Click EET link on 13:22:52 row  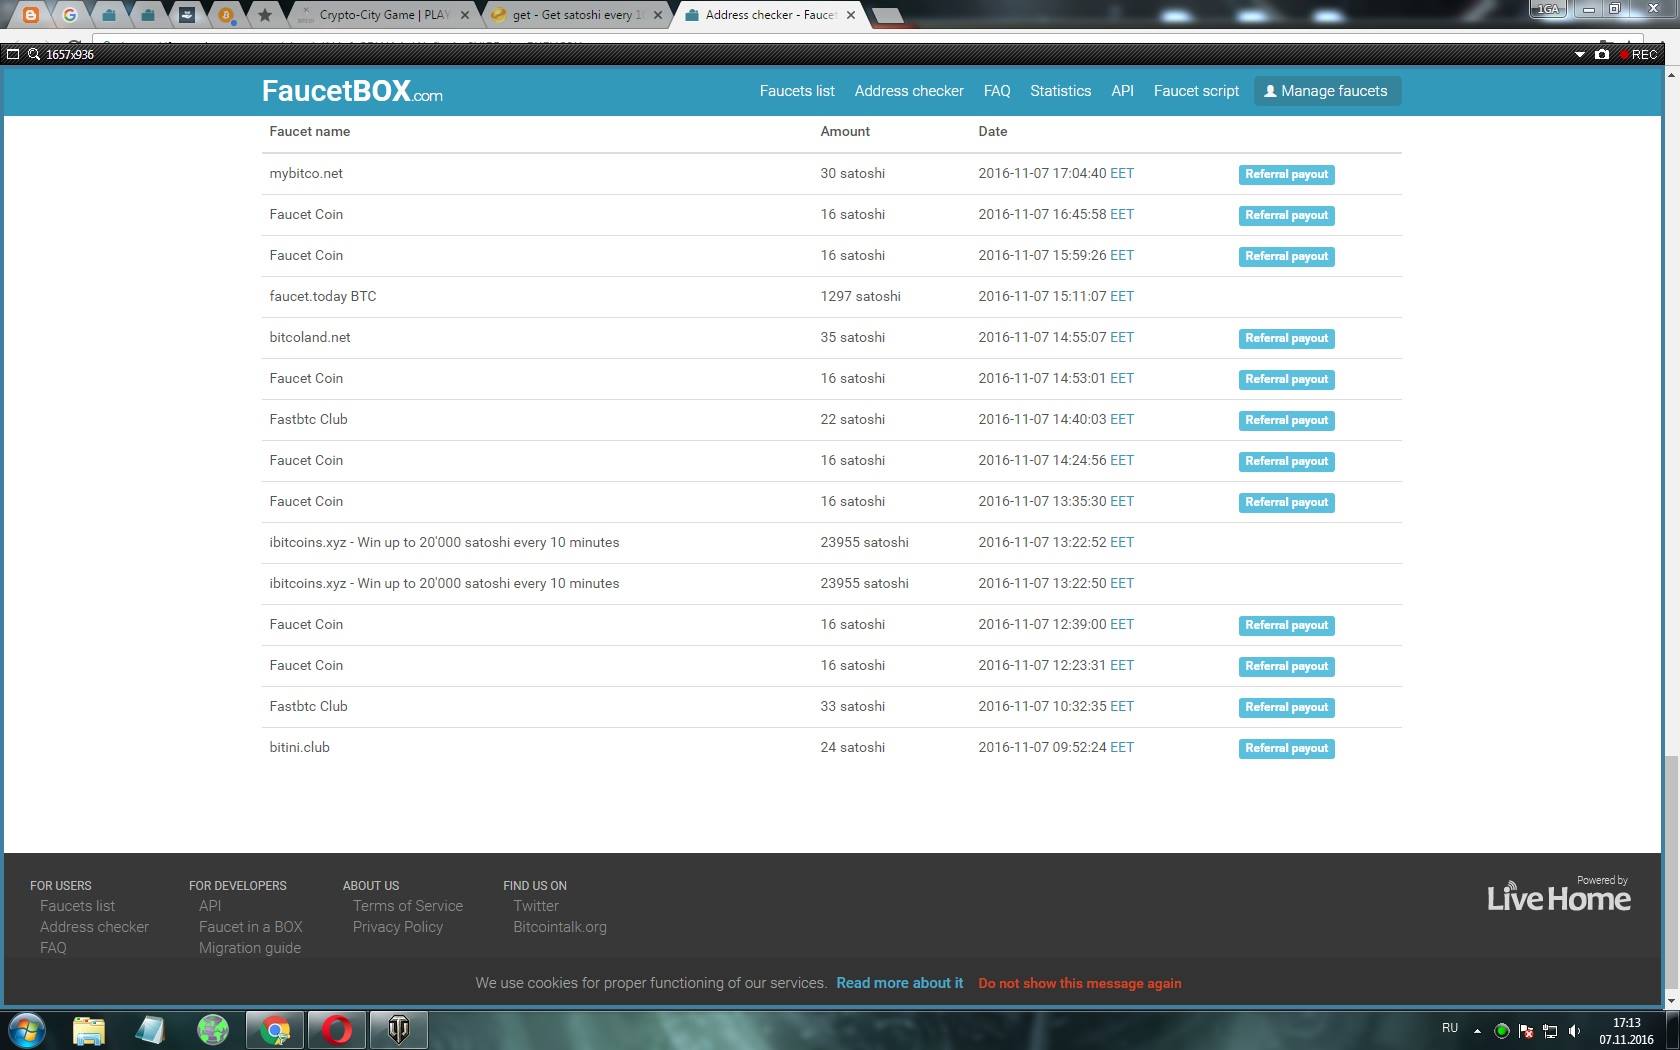pyautogui.click(x=1122, y=542)
